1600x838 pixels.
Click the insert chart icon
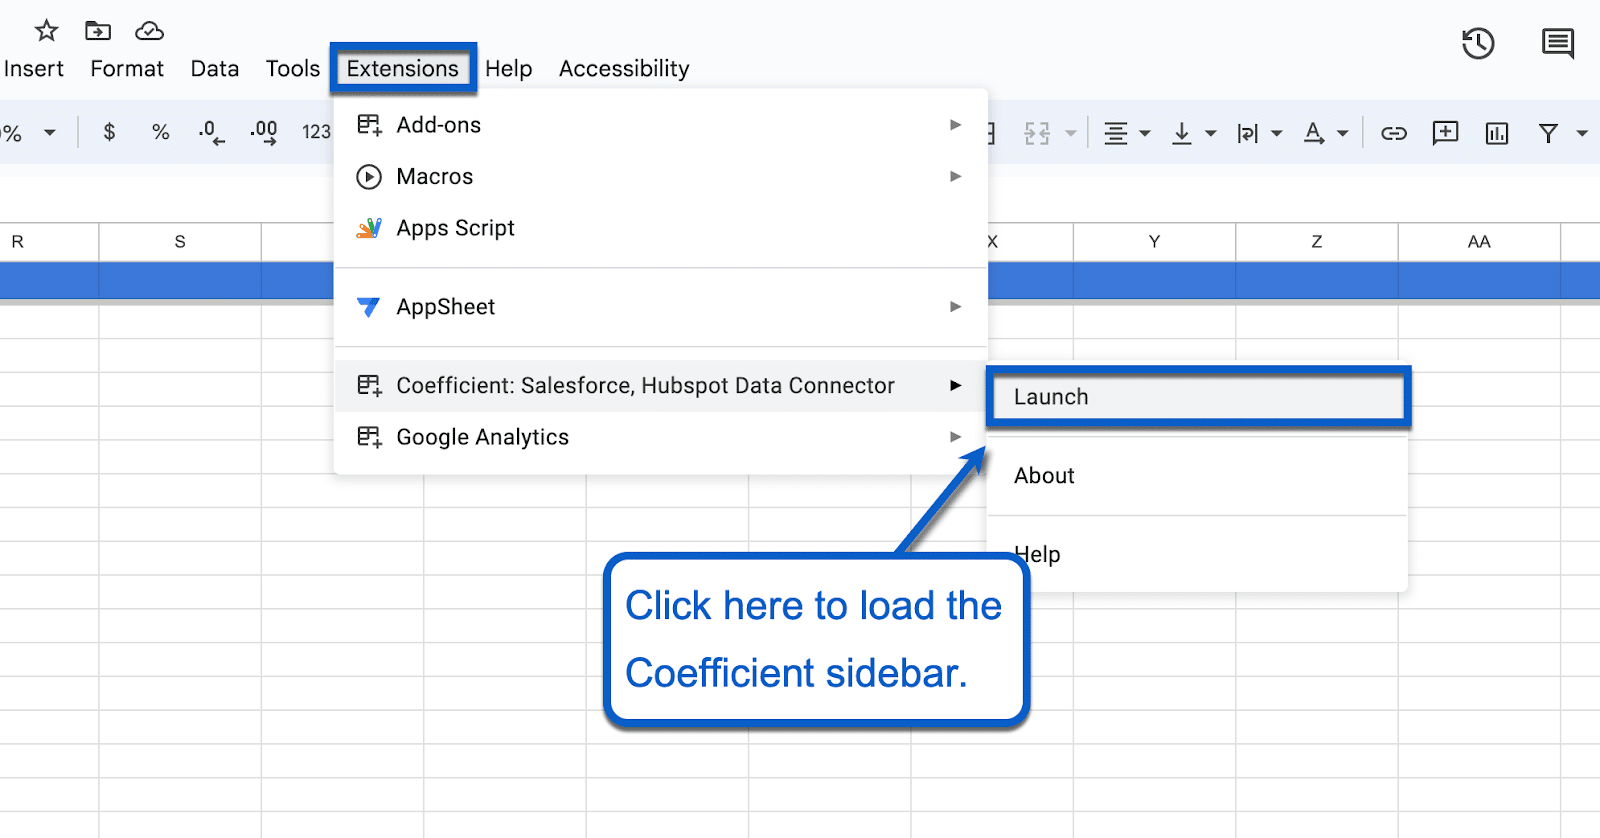tap(1496, 133)
